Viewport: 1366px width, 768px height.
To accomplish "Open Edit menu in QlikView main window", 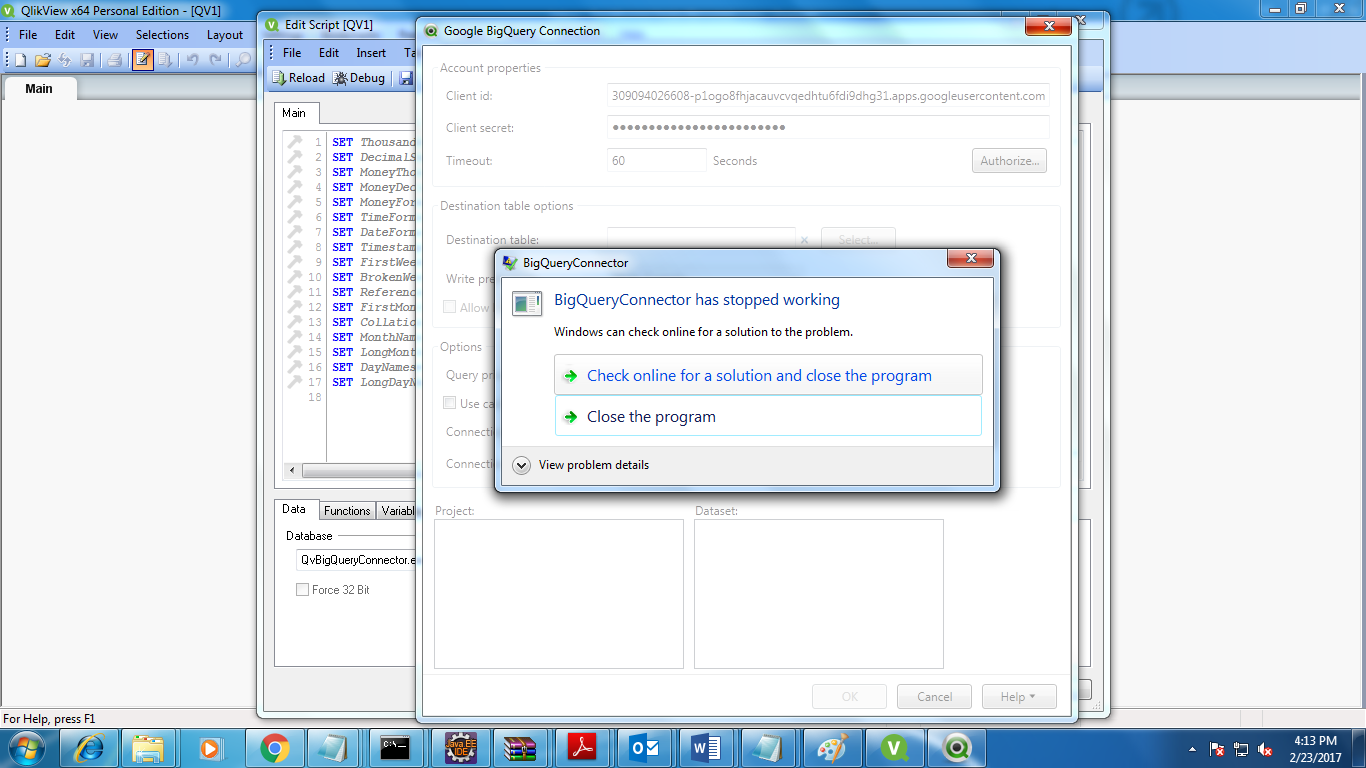I will (65, 34).
